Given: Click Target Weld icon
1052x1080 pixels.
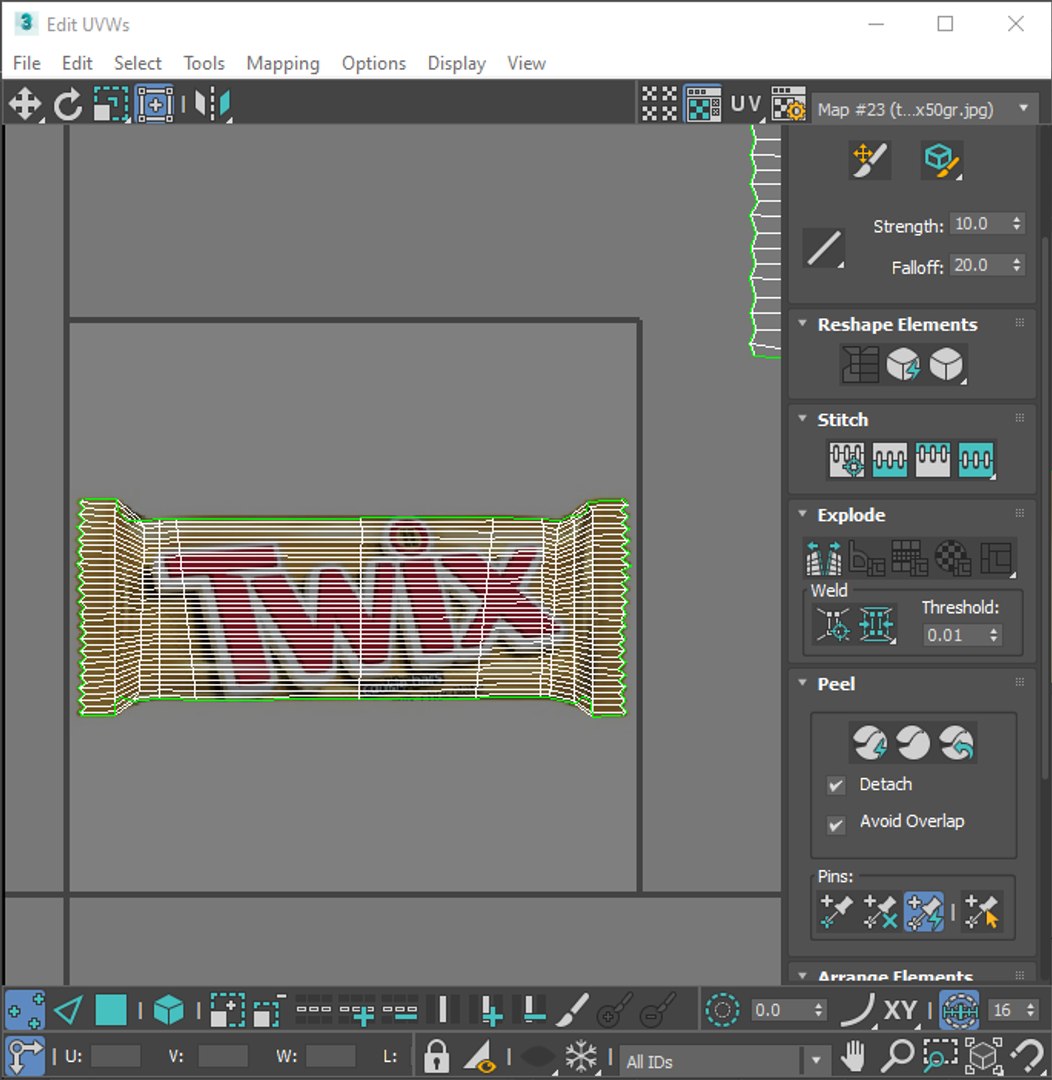Looking at the screenshot, I should point(833,625).
